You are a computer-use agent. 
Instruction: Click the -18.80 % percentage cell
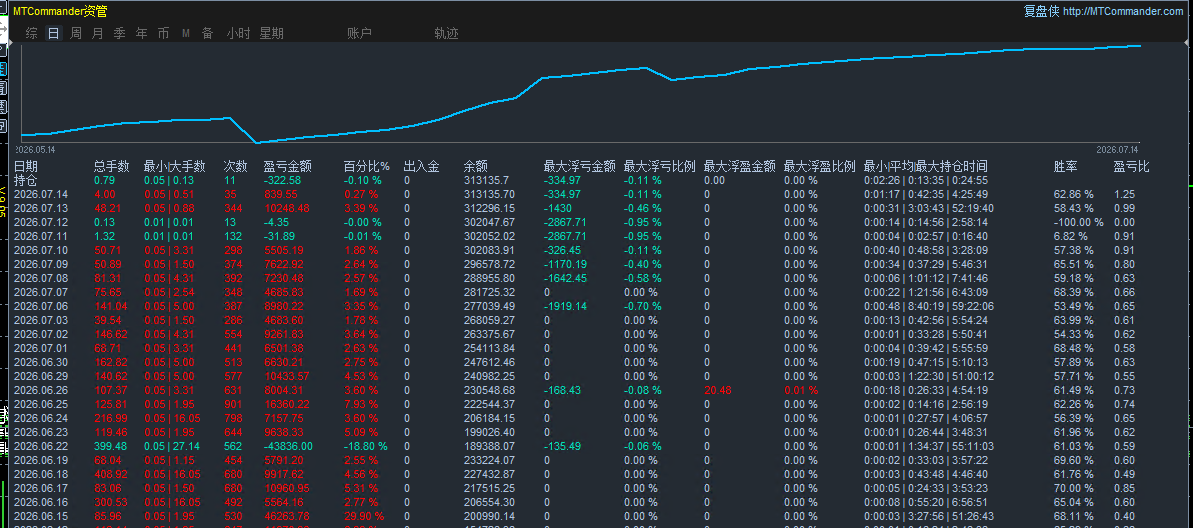pos(365,446)
